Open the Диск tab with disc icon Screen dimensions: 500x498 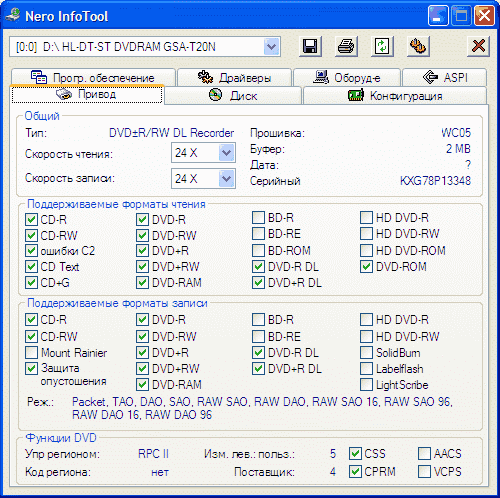(233, 96)
